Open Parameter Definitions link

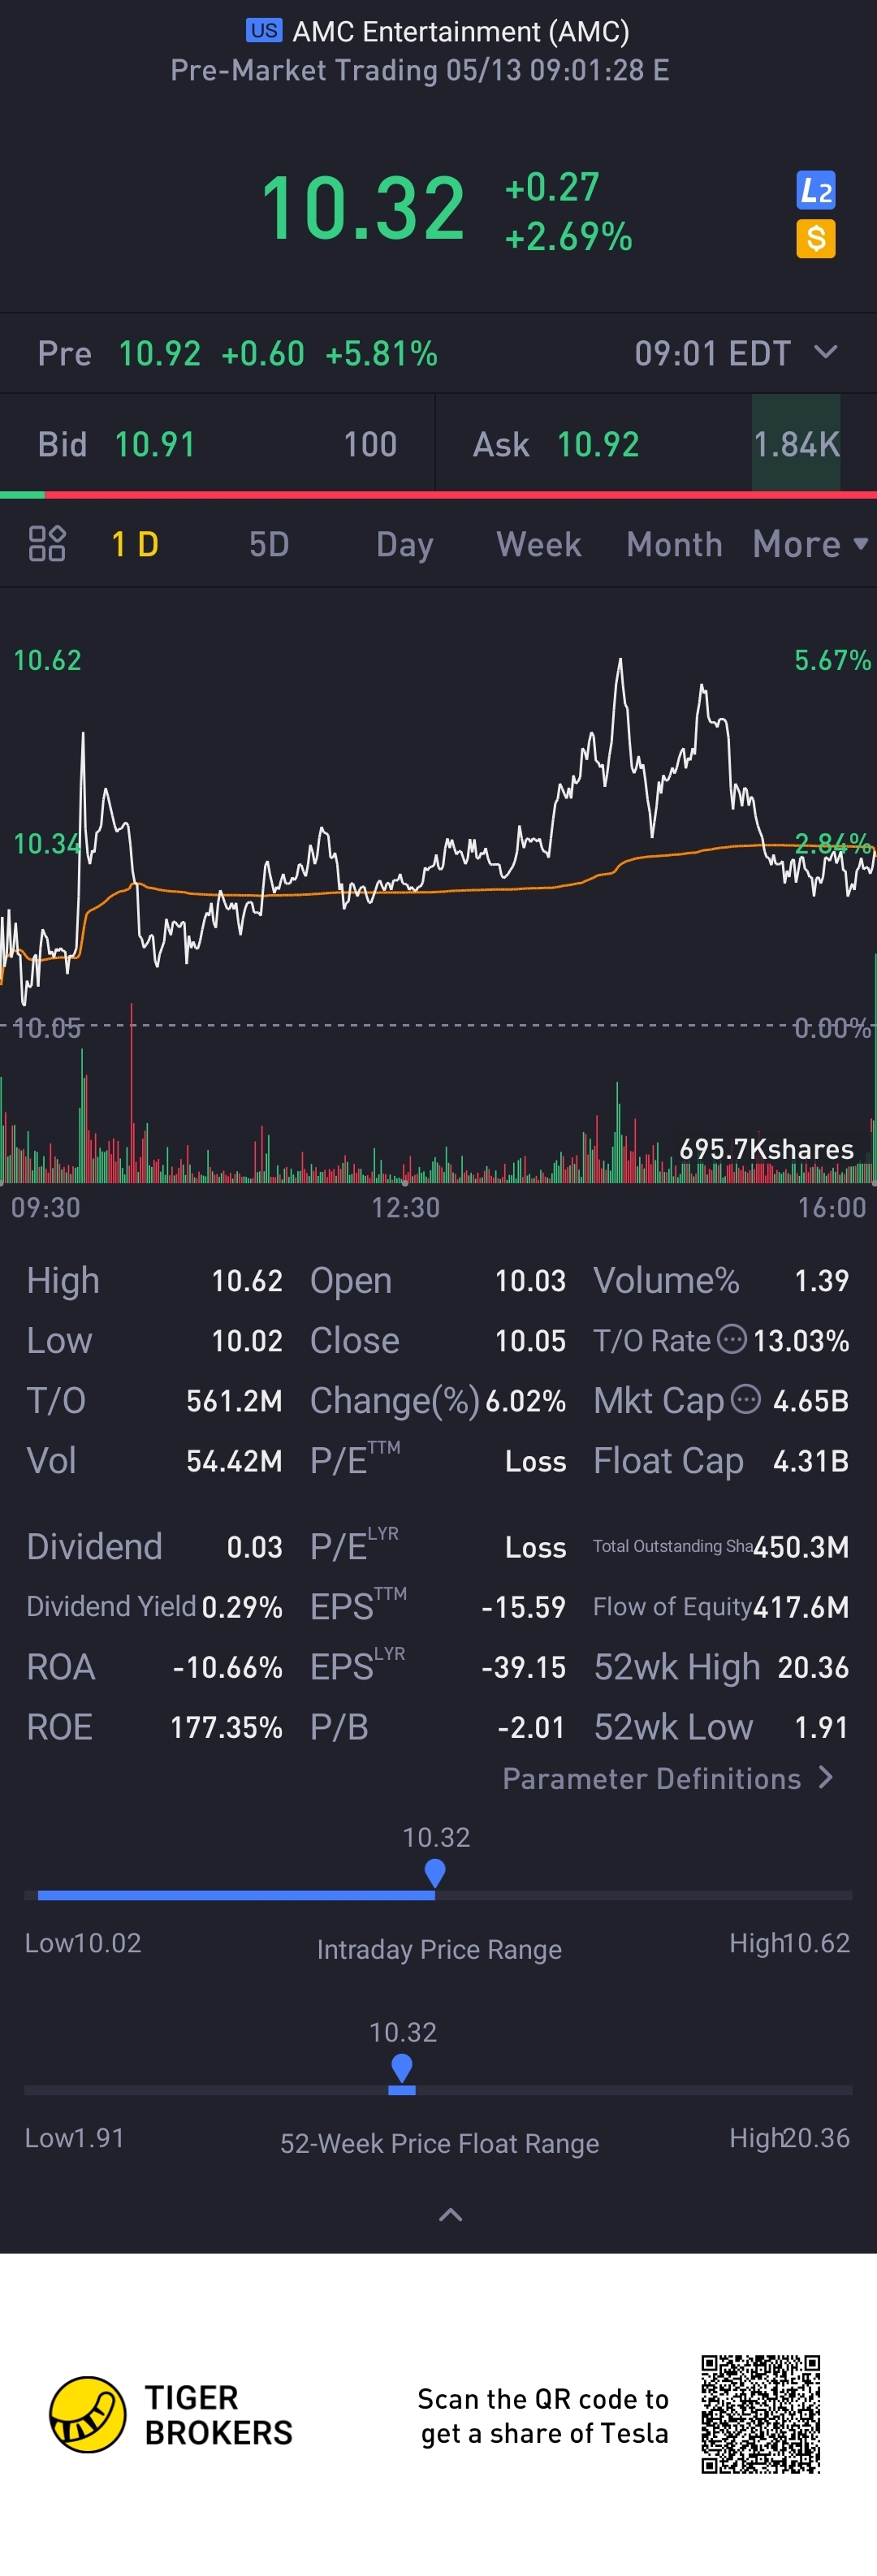point(668,1779)
